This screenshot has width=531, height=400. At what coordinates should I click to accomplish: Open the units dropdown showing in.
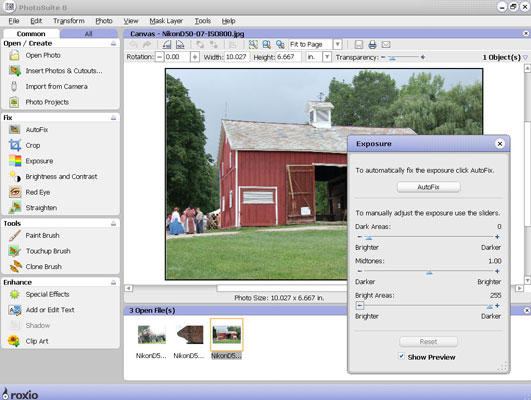(x=327, y=57)
